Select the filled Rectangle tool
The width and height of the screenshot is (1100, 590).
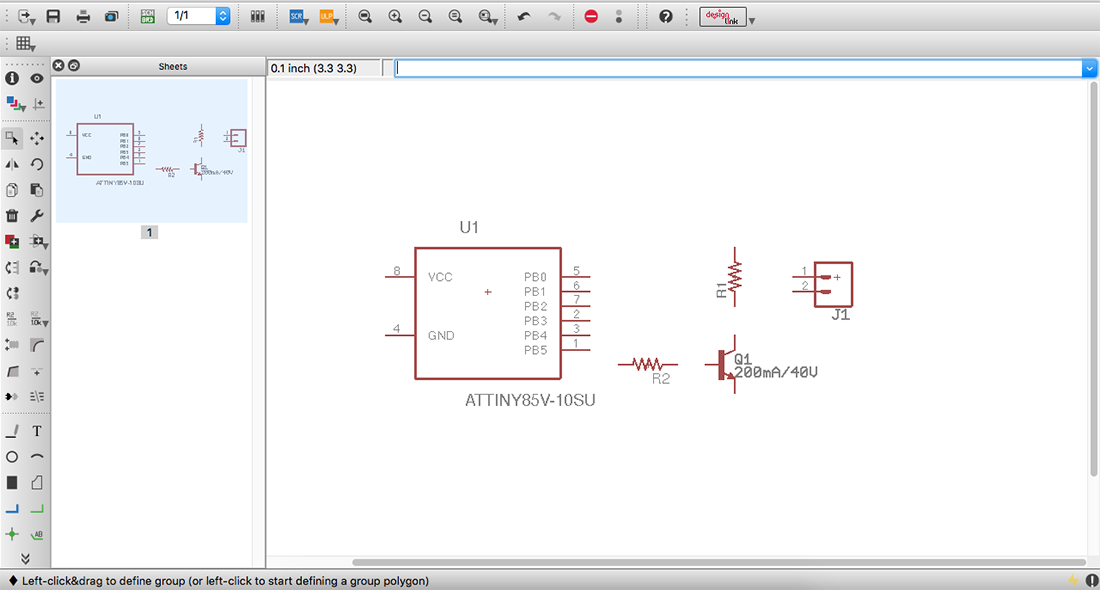click(12, 483)
